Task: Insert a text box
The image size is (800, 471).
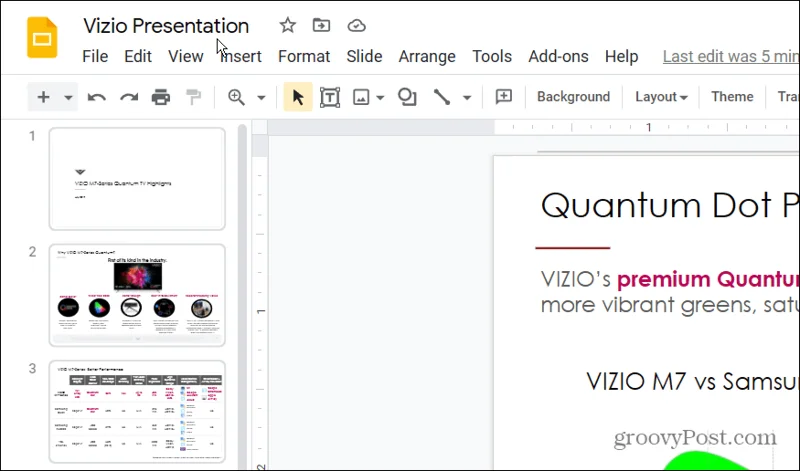Action: (330, 97)
